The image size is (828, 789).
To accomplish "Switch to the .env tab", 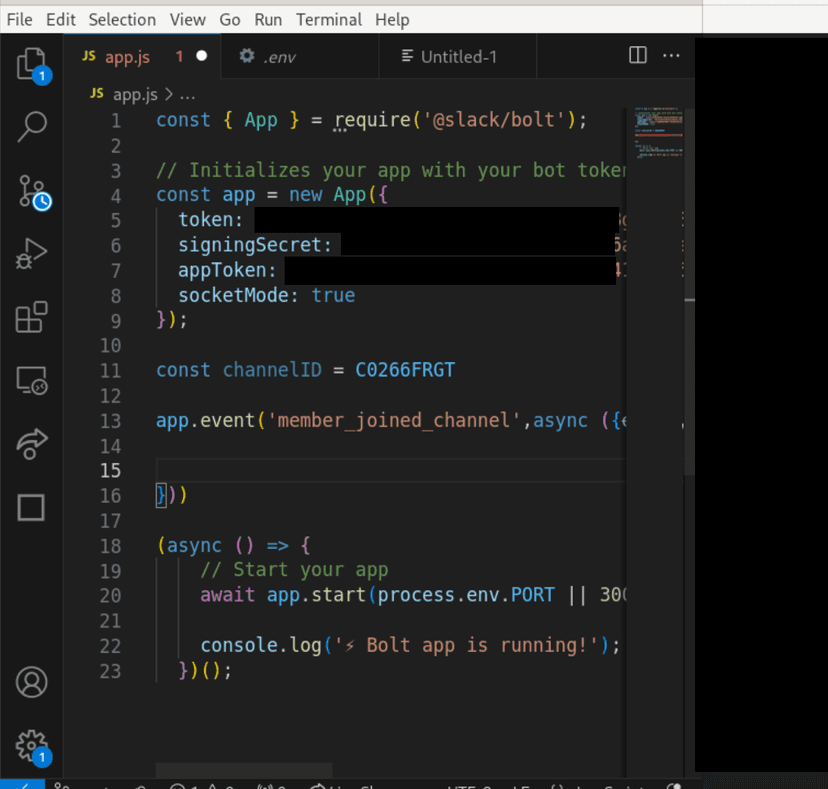I will point(278,57).
